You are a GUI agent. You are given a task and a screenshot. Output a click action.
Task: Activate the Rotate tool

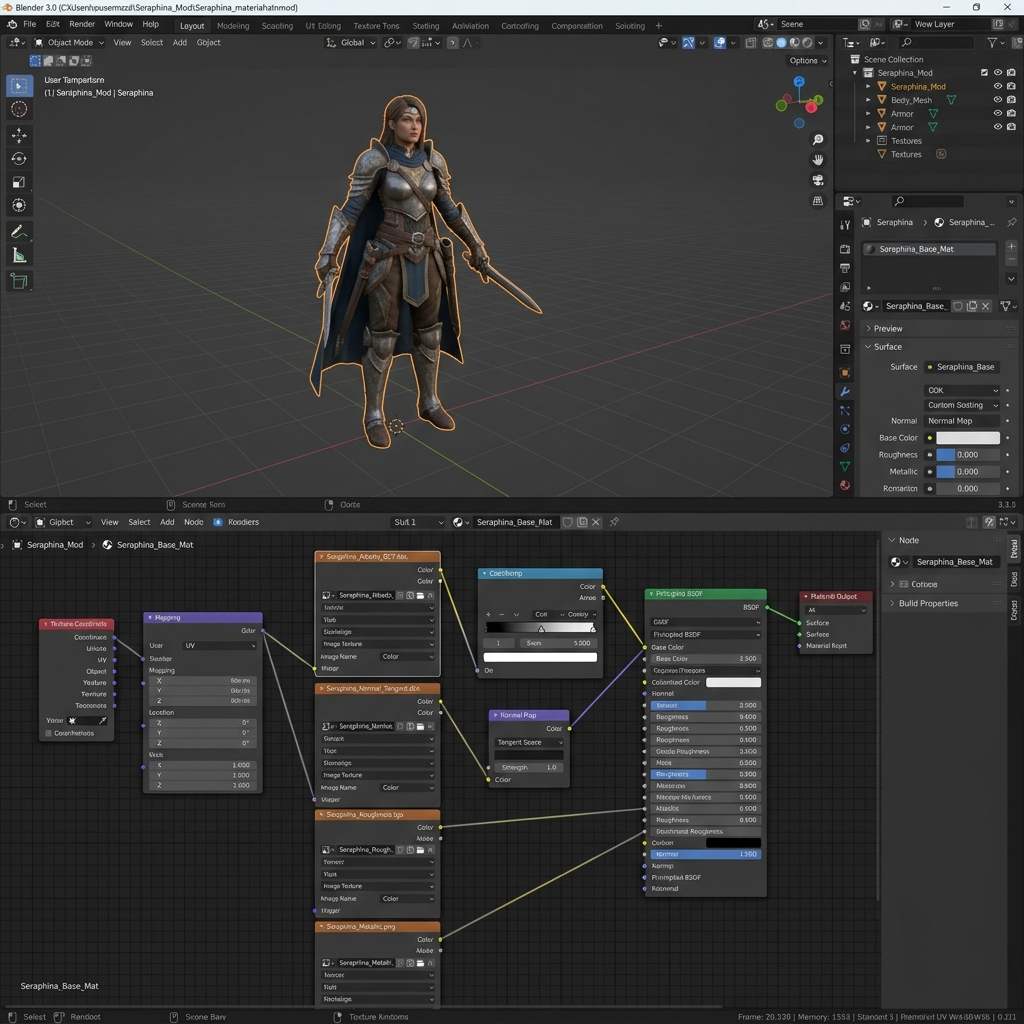tap(19, 159)
